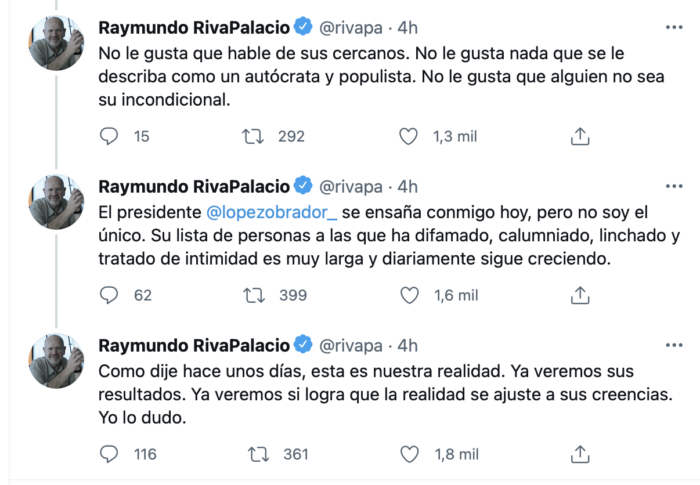Like the tweet with 1,3 mil likes
700x485 pixels.
point(408,136)
